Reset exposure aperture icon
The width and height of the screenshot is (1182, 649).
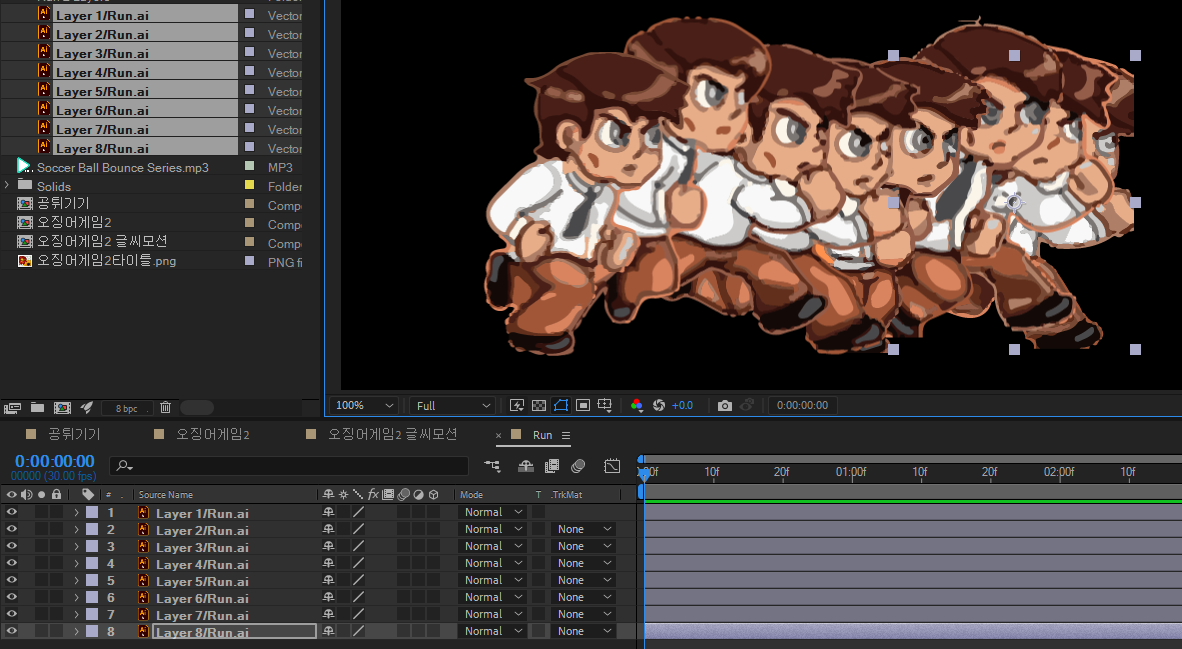point(659,406)
